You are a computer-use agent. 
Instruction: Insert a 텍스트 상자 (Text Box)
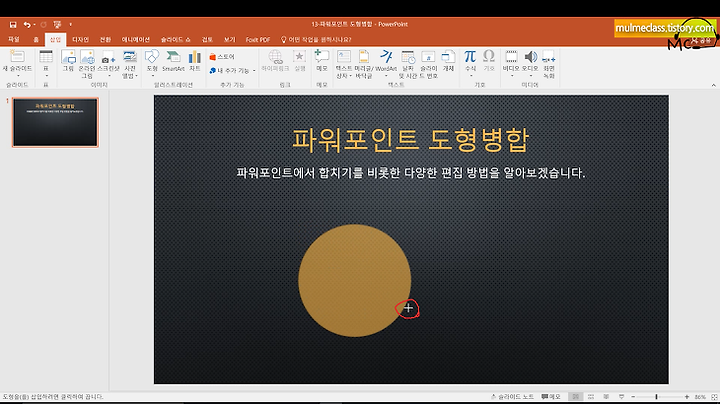[x=344, y=64]
